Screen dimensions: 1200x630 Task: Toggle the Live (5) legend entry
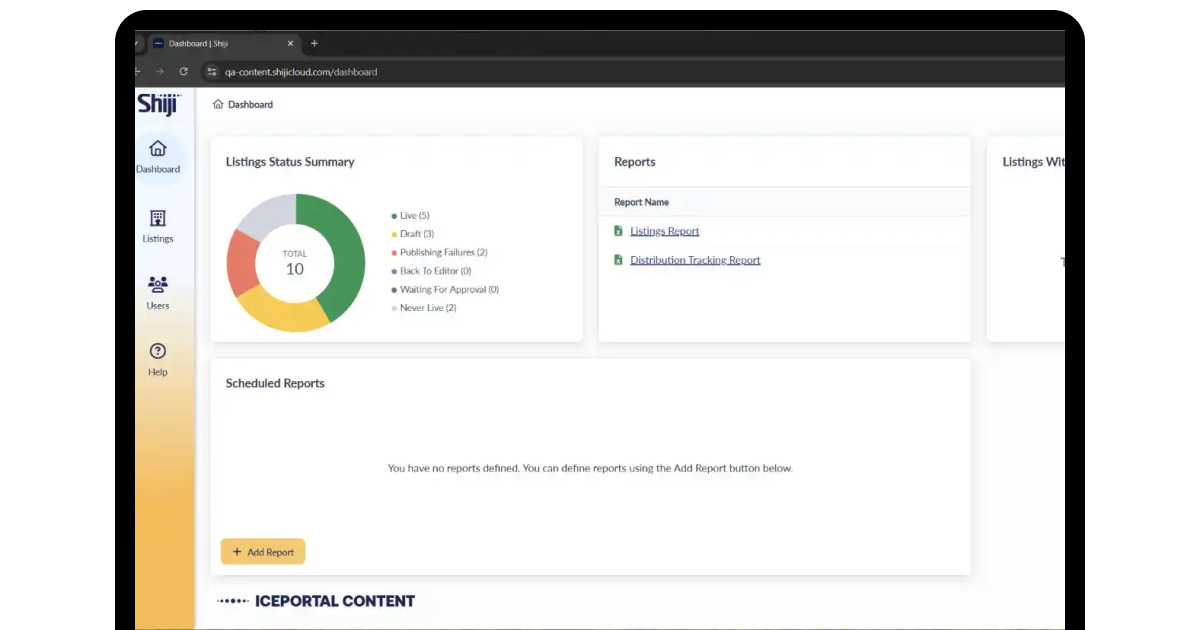point(410,216)
